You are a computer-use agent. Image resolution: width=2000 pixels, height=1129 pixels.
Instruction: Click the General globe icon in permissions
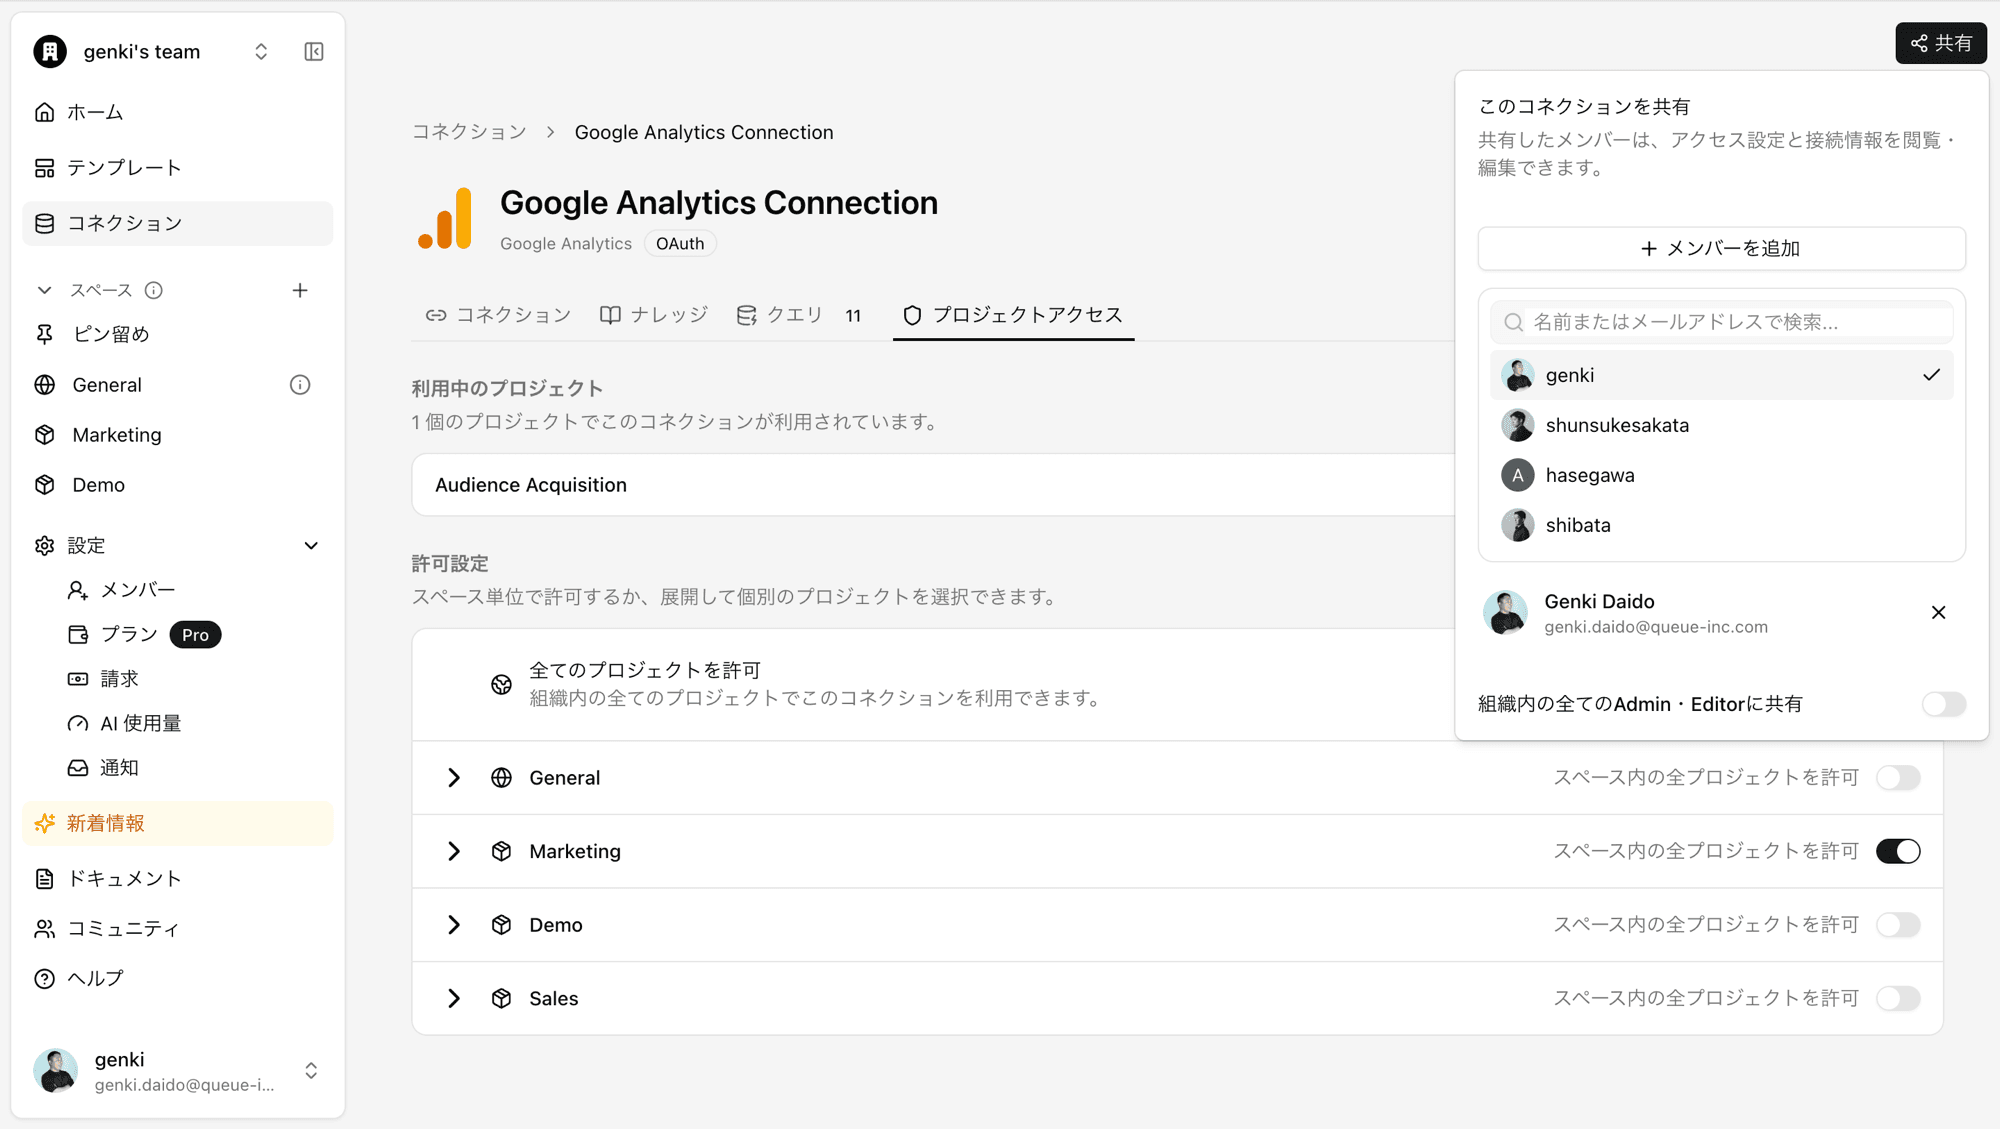[x=501, y=778]
